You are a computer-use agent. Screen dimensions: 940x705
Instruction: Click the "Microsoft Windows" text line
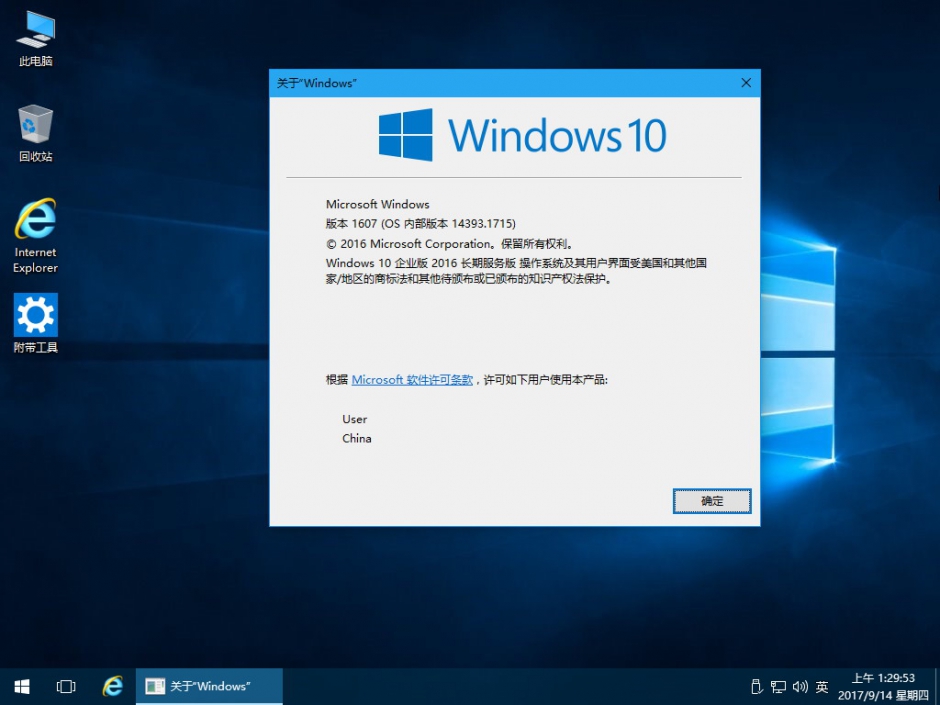click(378, 204)
